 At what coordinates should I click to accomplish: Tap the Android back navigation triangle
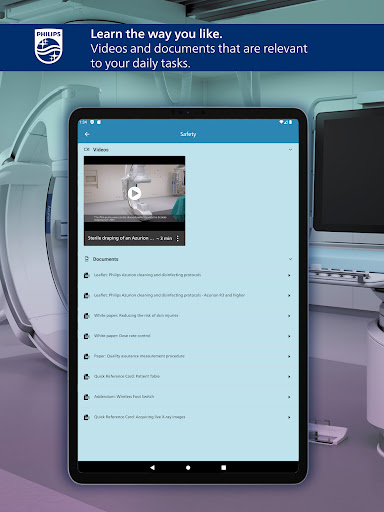pos(152,467)
